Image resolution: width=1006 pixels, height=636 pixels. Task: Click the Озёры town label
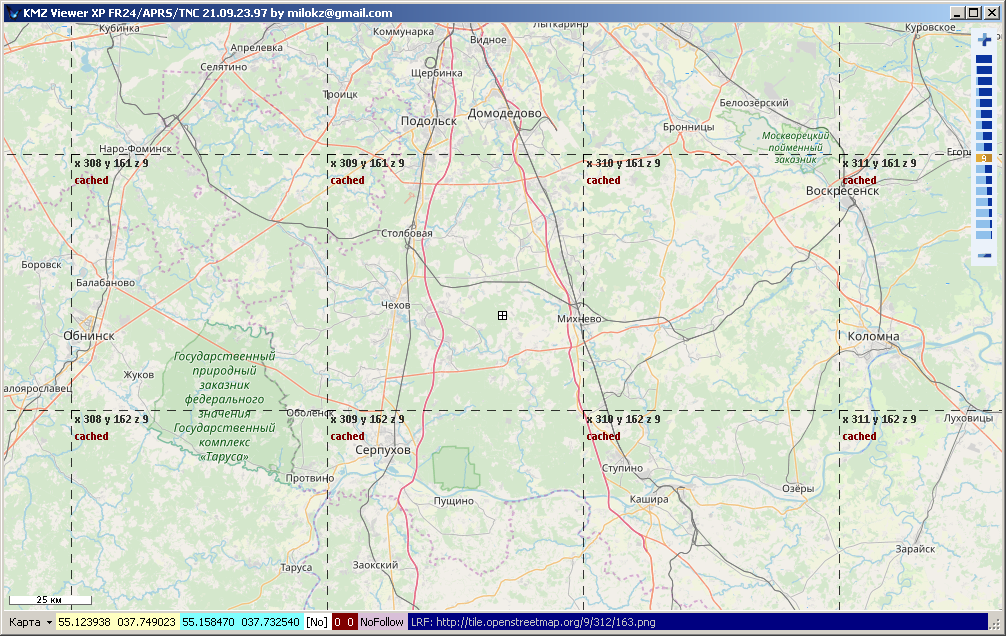point(798,488)
